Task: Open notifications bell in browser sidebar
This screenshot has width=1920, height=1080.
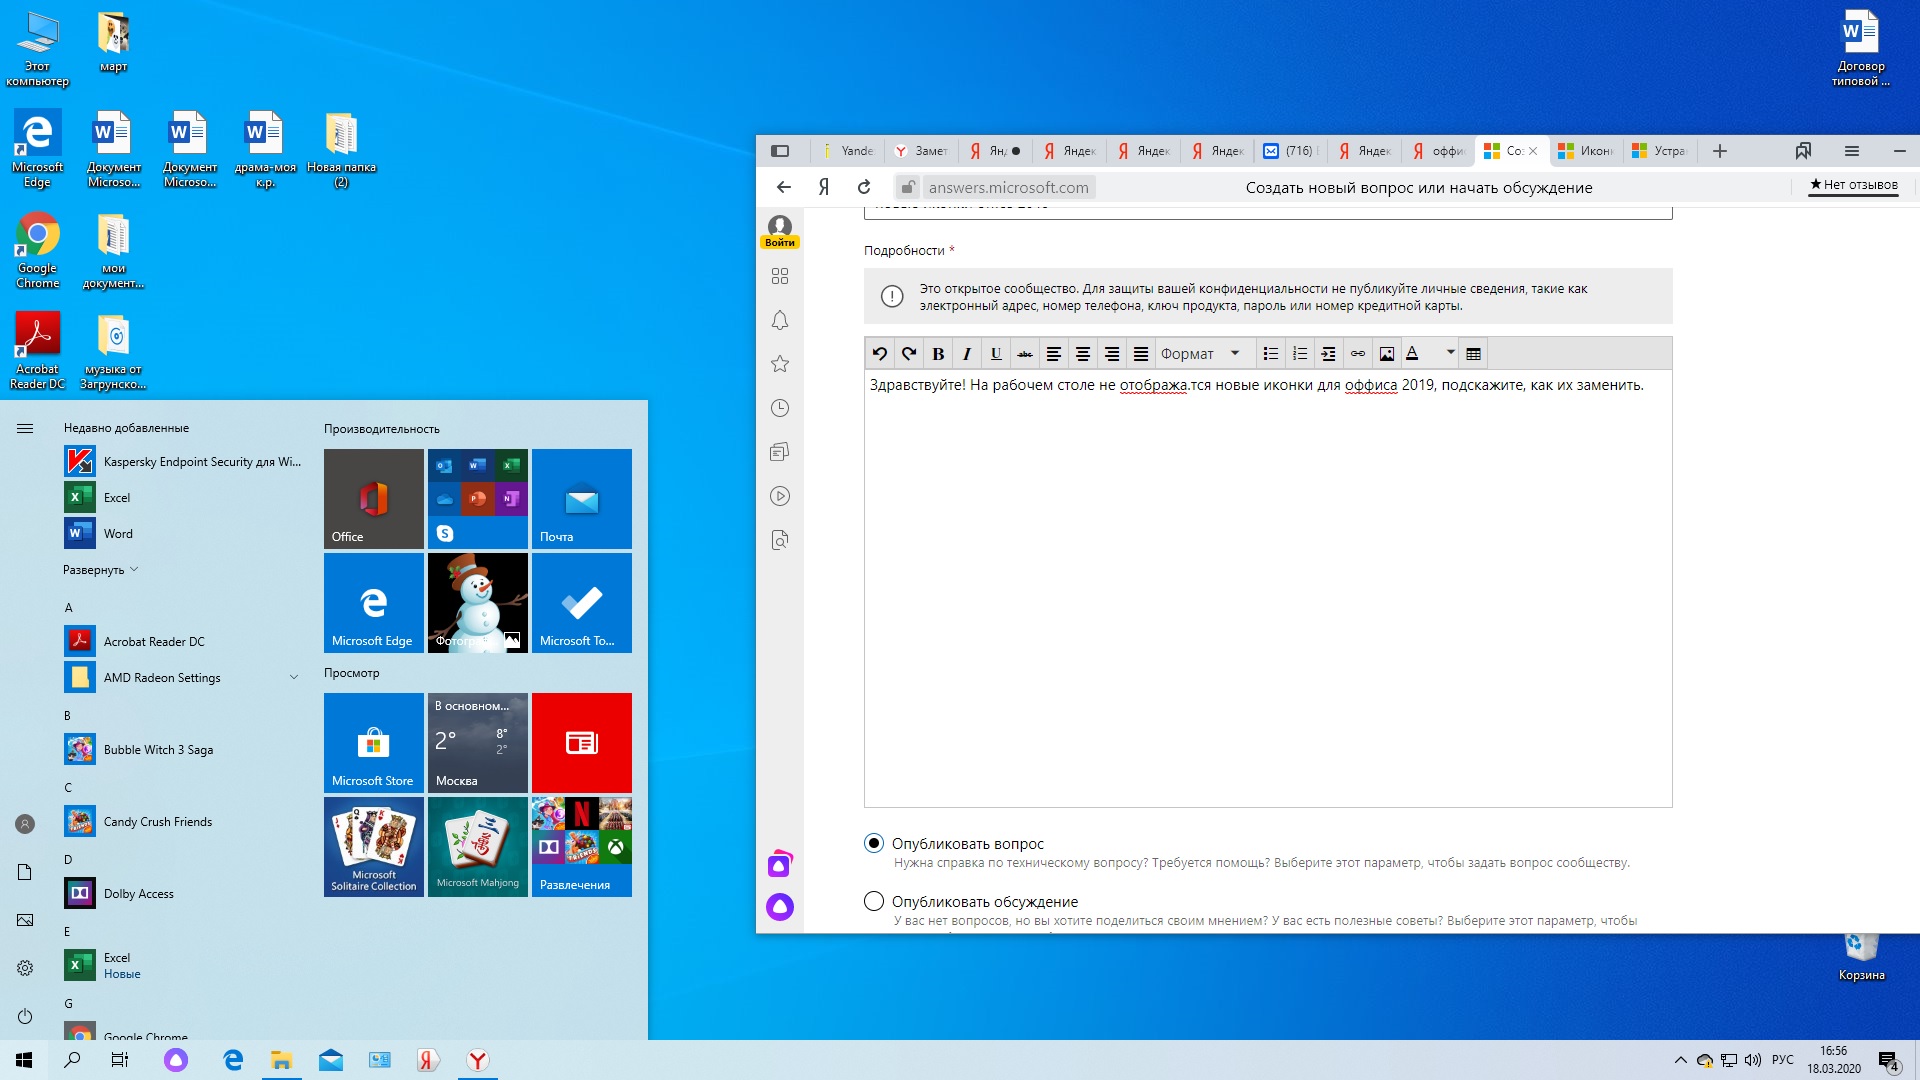Action: (780, 320)
